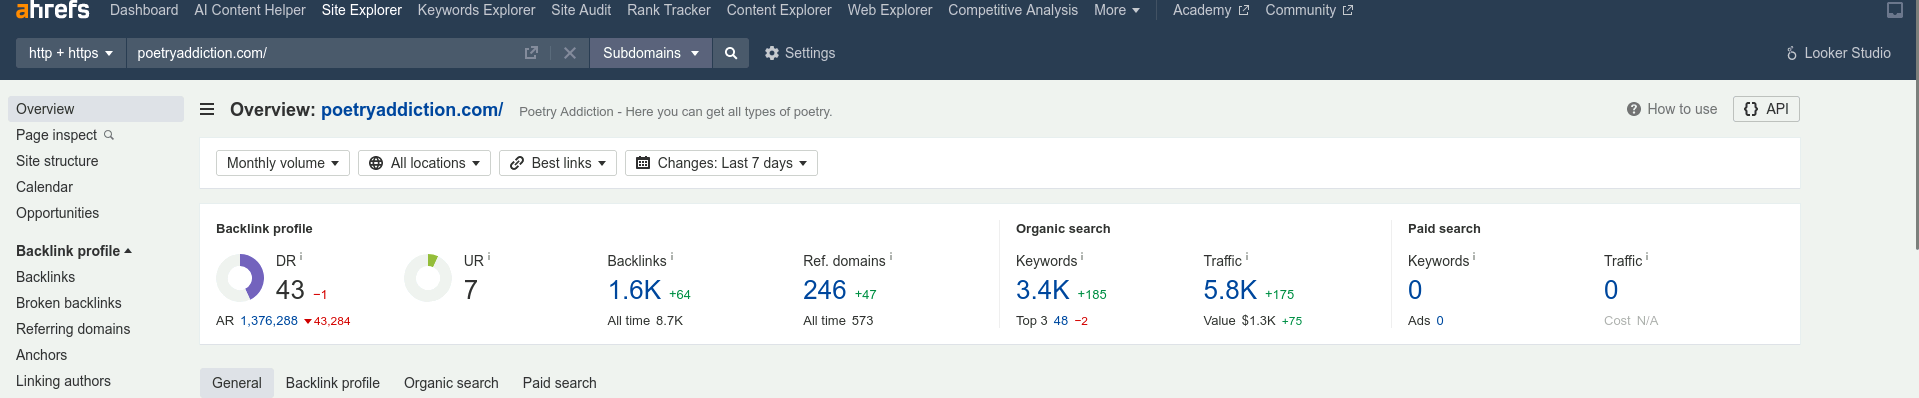The image size is (1919, 398).
Task: Click the 246 referring domains value
Action: [x=825, y=290]
